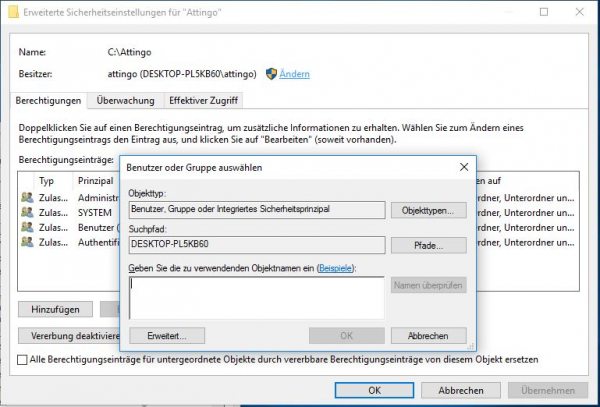Click the Ändern link to change the owner
Screen dimensions: 600x407
click(x=294, y=74)
